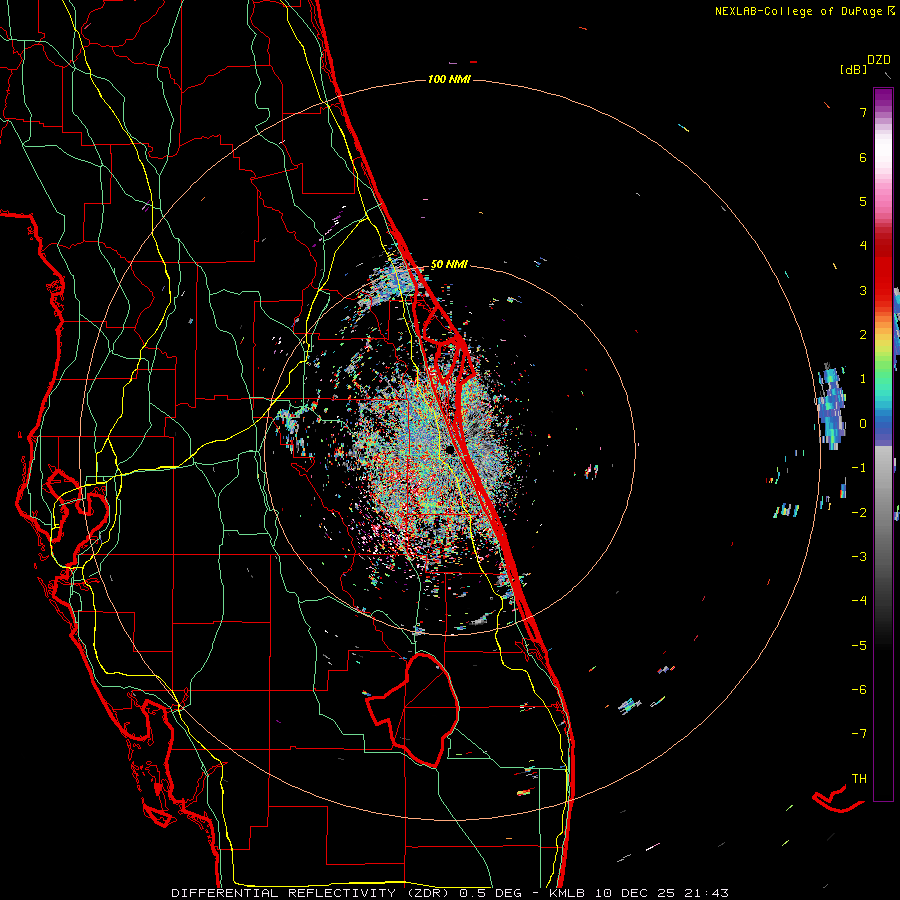Click the 50 NMI range ring label
Viewport: 900px width, 900px height.
[449, 265]
